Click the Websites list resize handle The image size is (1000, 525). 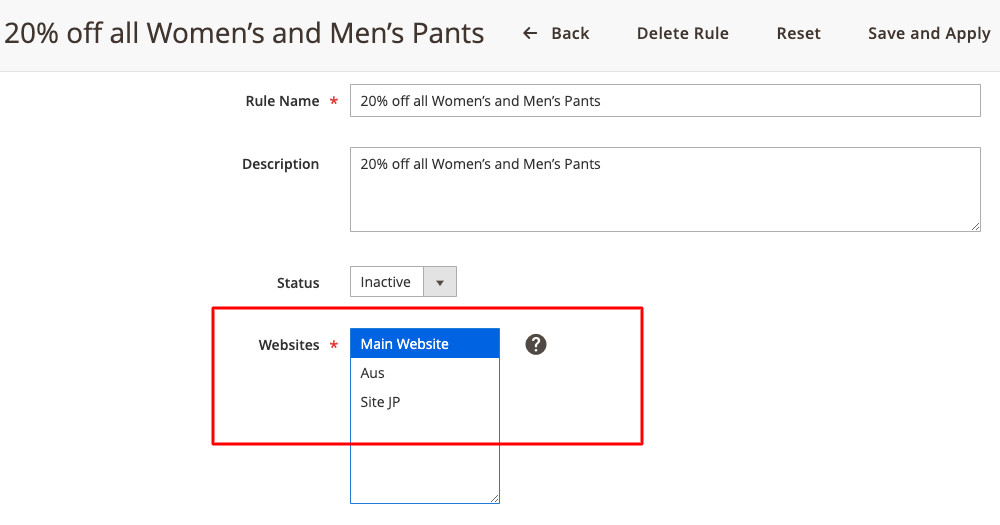(x=494, y=498)
